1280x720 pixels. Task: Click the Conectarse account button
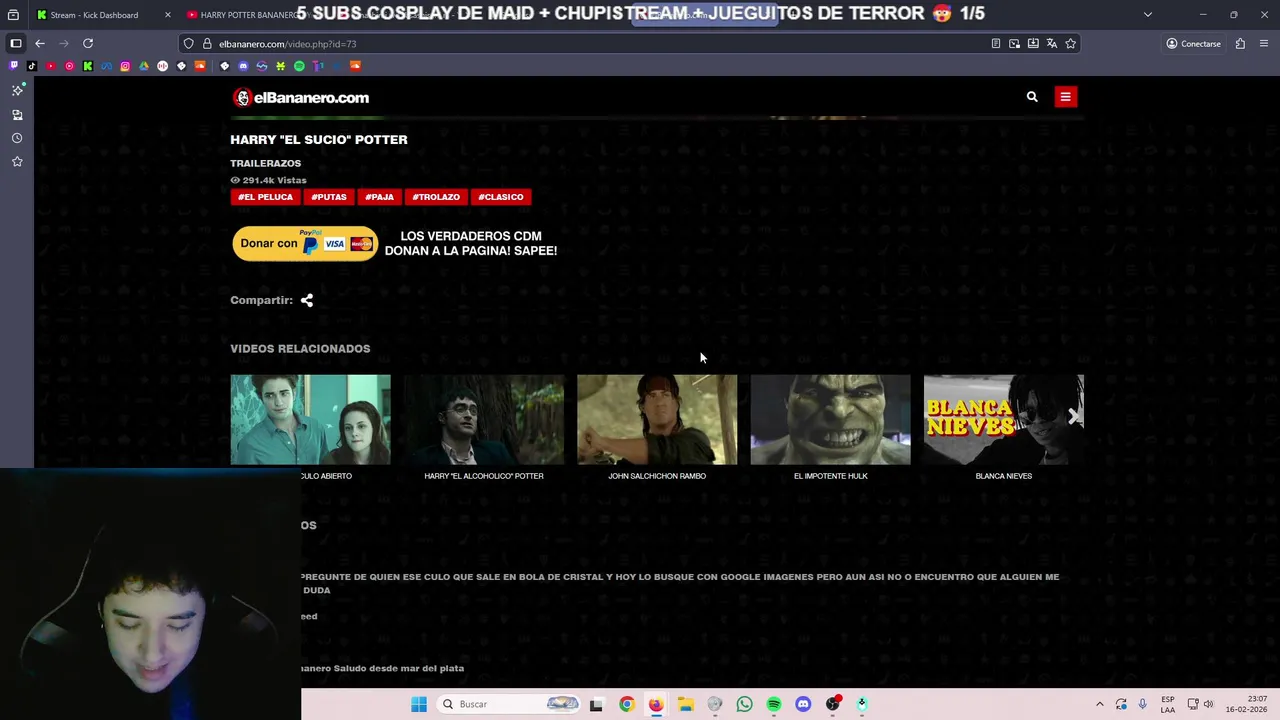pos(1193,44)
